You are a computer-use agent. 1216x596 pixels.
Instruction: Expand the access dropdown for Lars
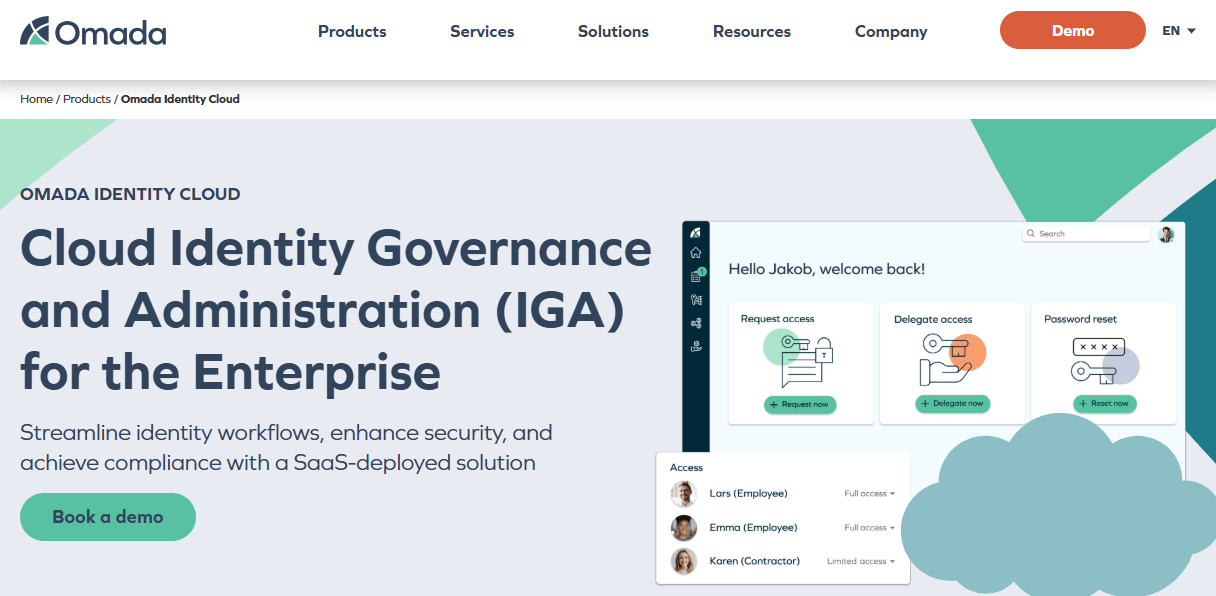click(869, 494)
